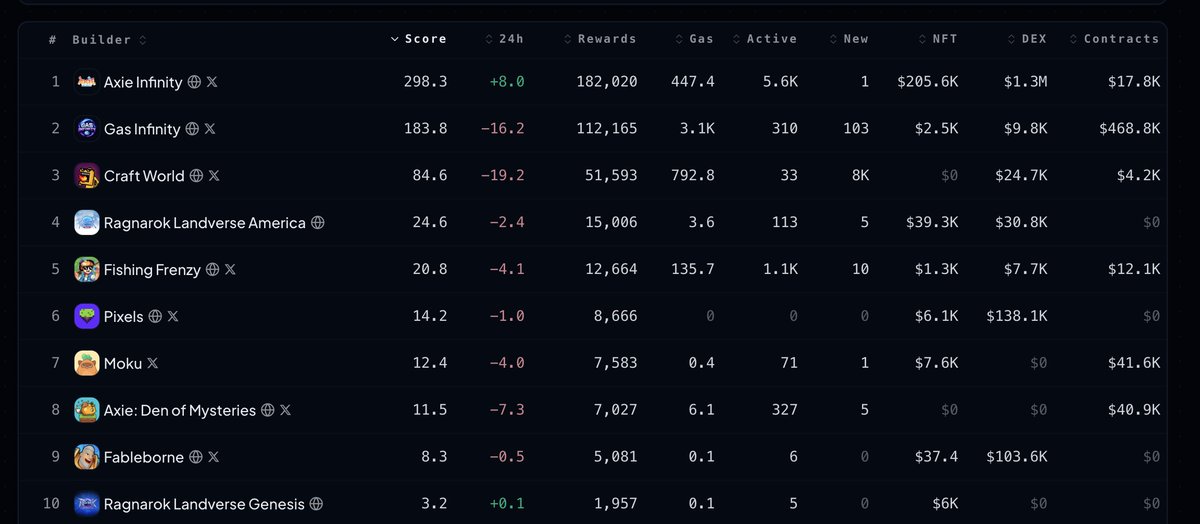Click the Ragnarok Landverse America logo
Image resolution: width=1200 pixels, height=524 pixels.
click(87, 222)
